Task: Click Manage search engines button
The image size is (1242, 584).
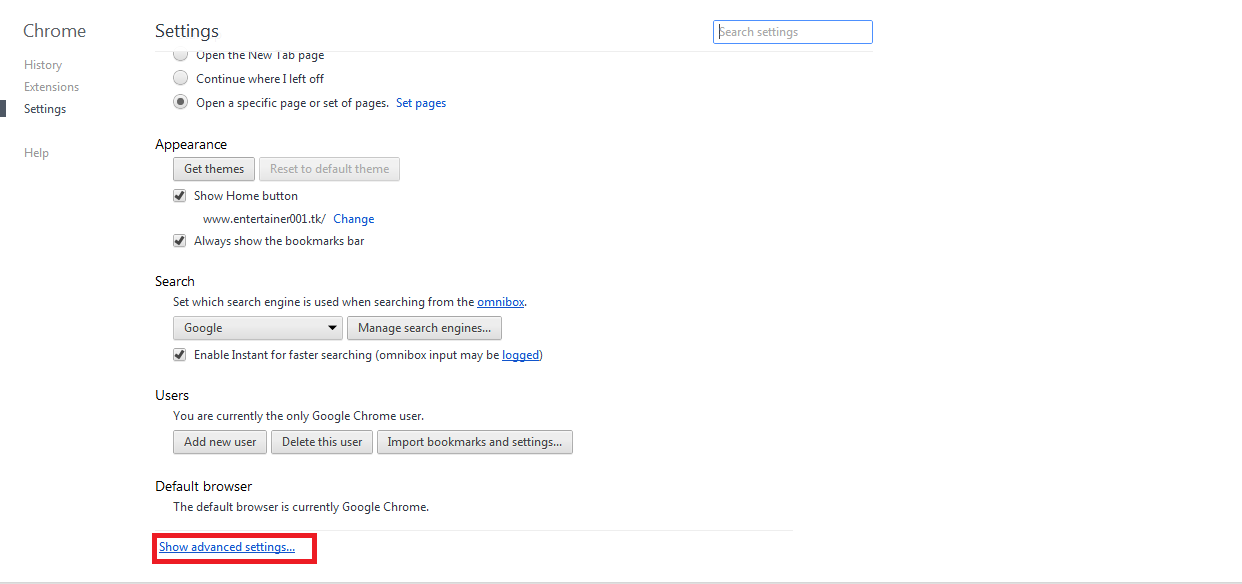Action: coord(424,328)
